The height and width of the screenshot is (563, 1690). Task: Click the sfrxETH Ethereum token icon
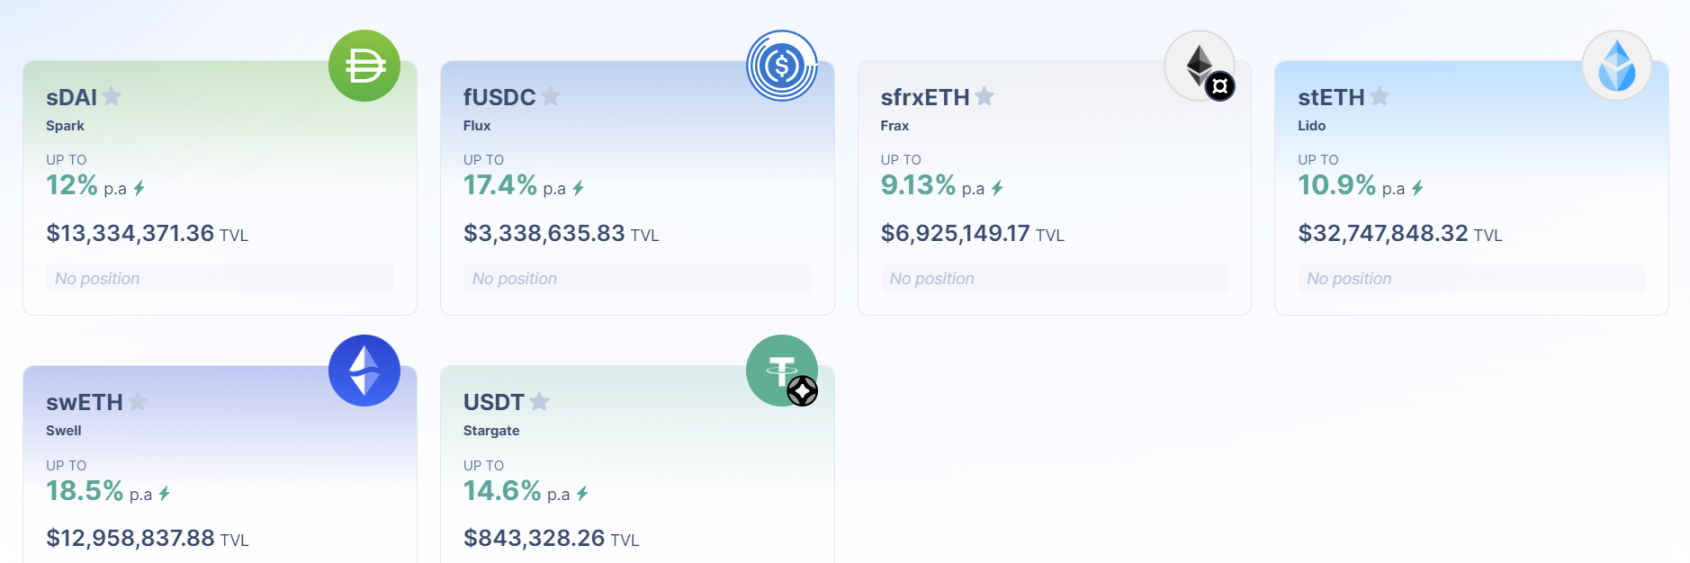(1200, 66)
